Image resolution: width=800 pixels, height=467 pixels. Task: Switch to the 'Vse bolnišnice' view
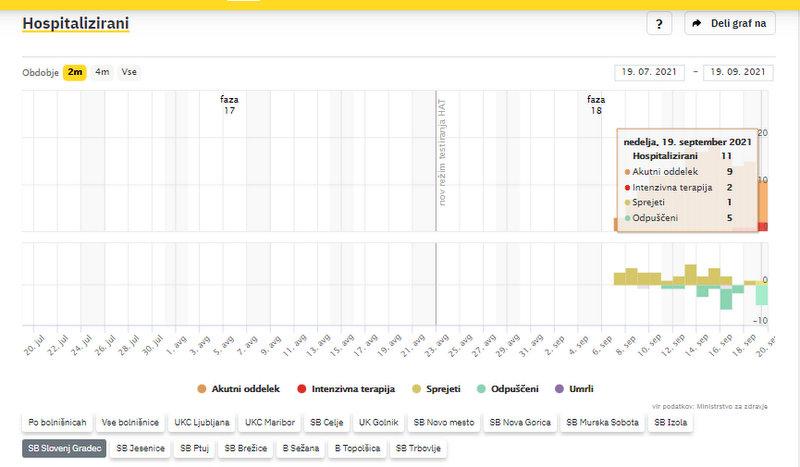[x=129, y=423]
